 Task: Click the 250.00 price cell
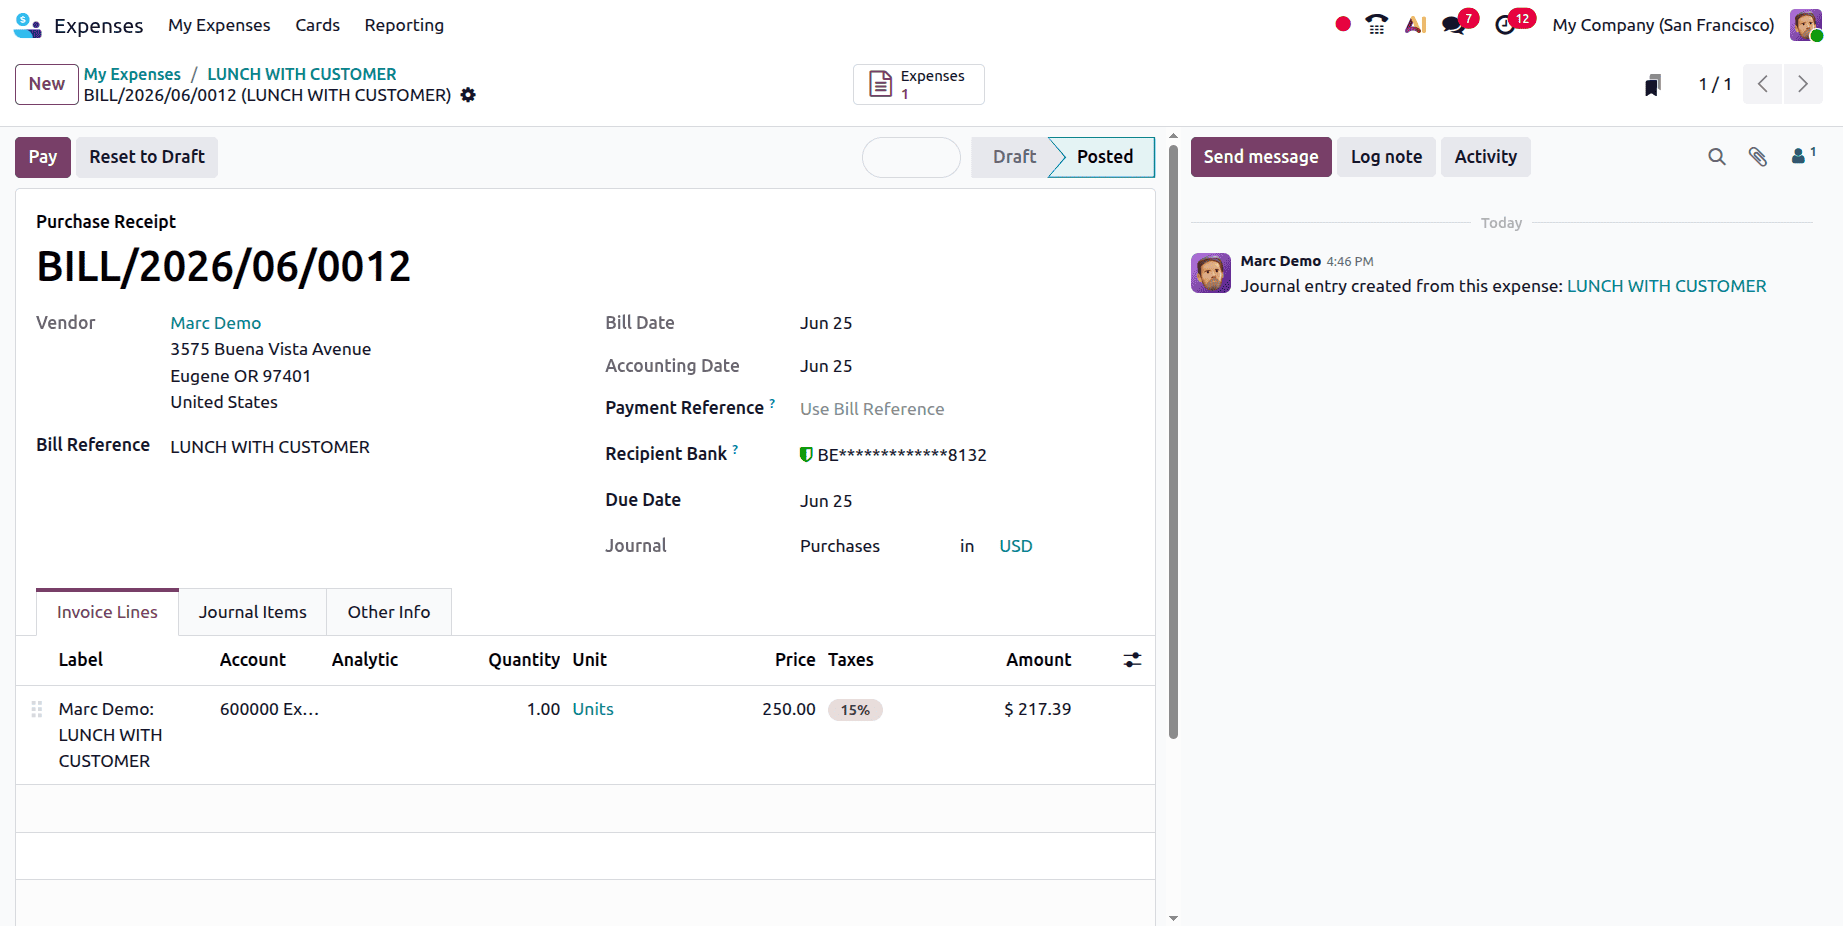pos(789,709)
